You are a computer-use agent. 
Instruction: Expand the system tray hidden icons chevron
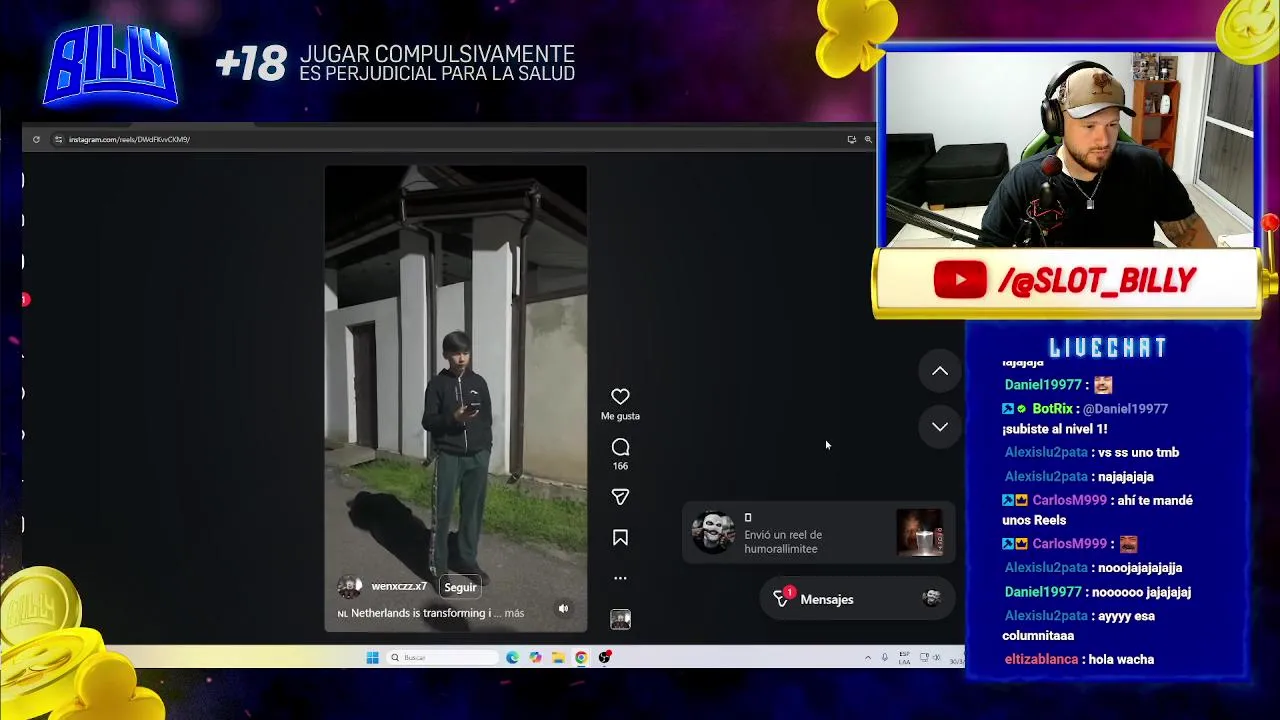point(867,657)
